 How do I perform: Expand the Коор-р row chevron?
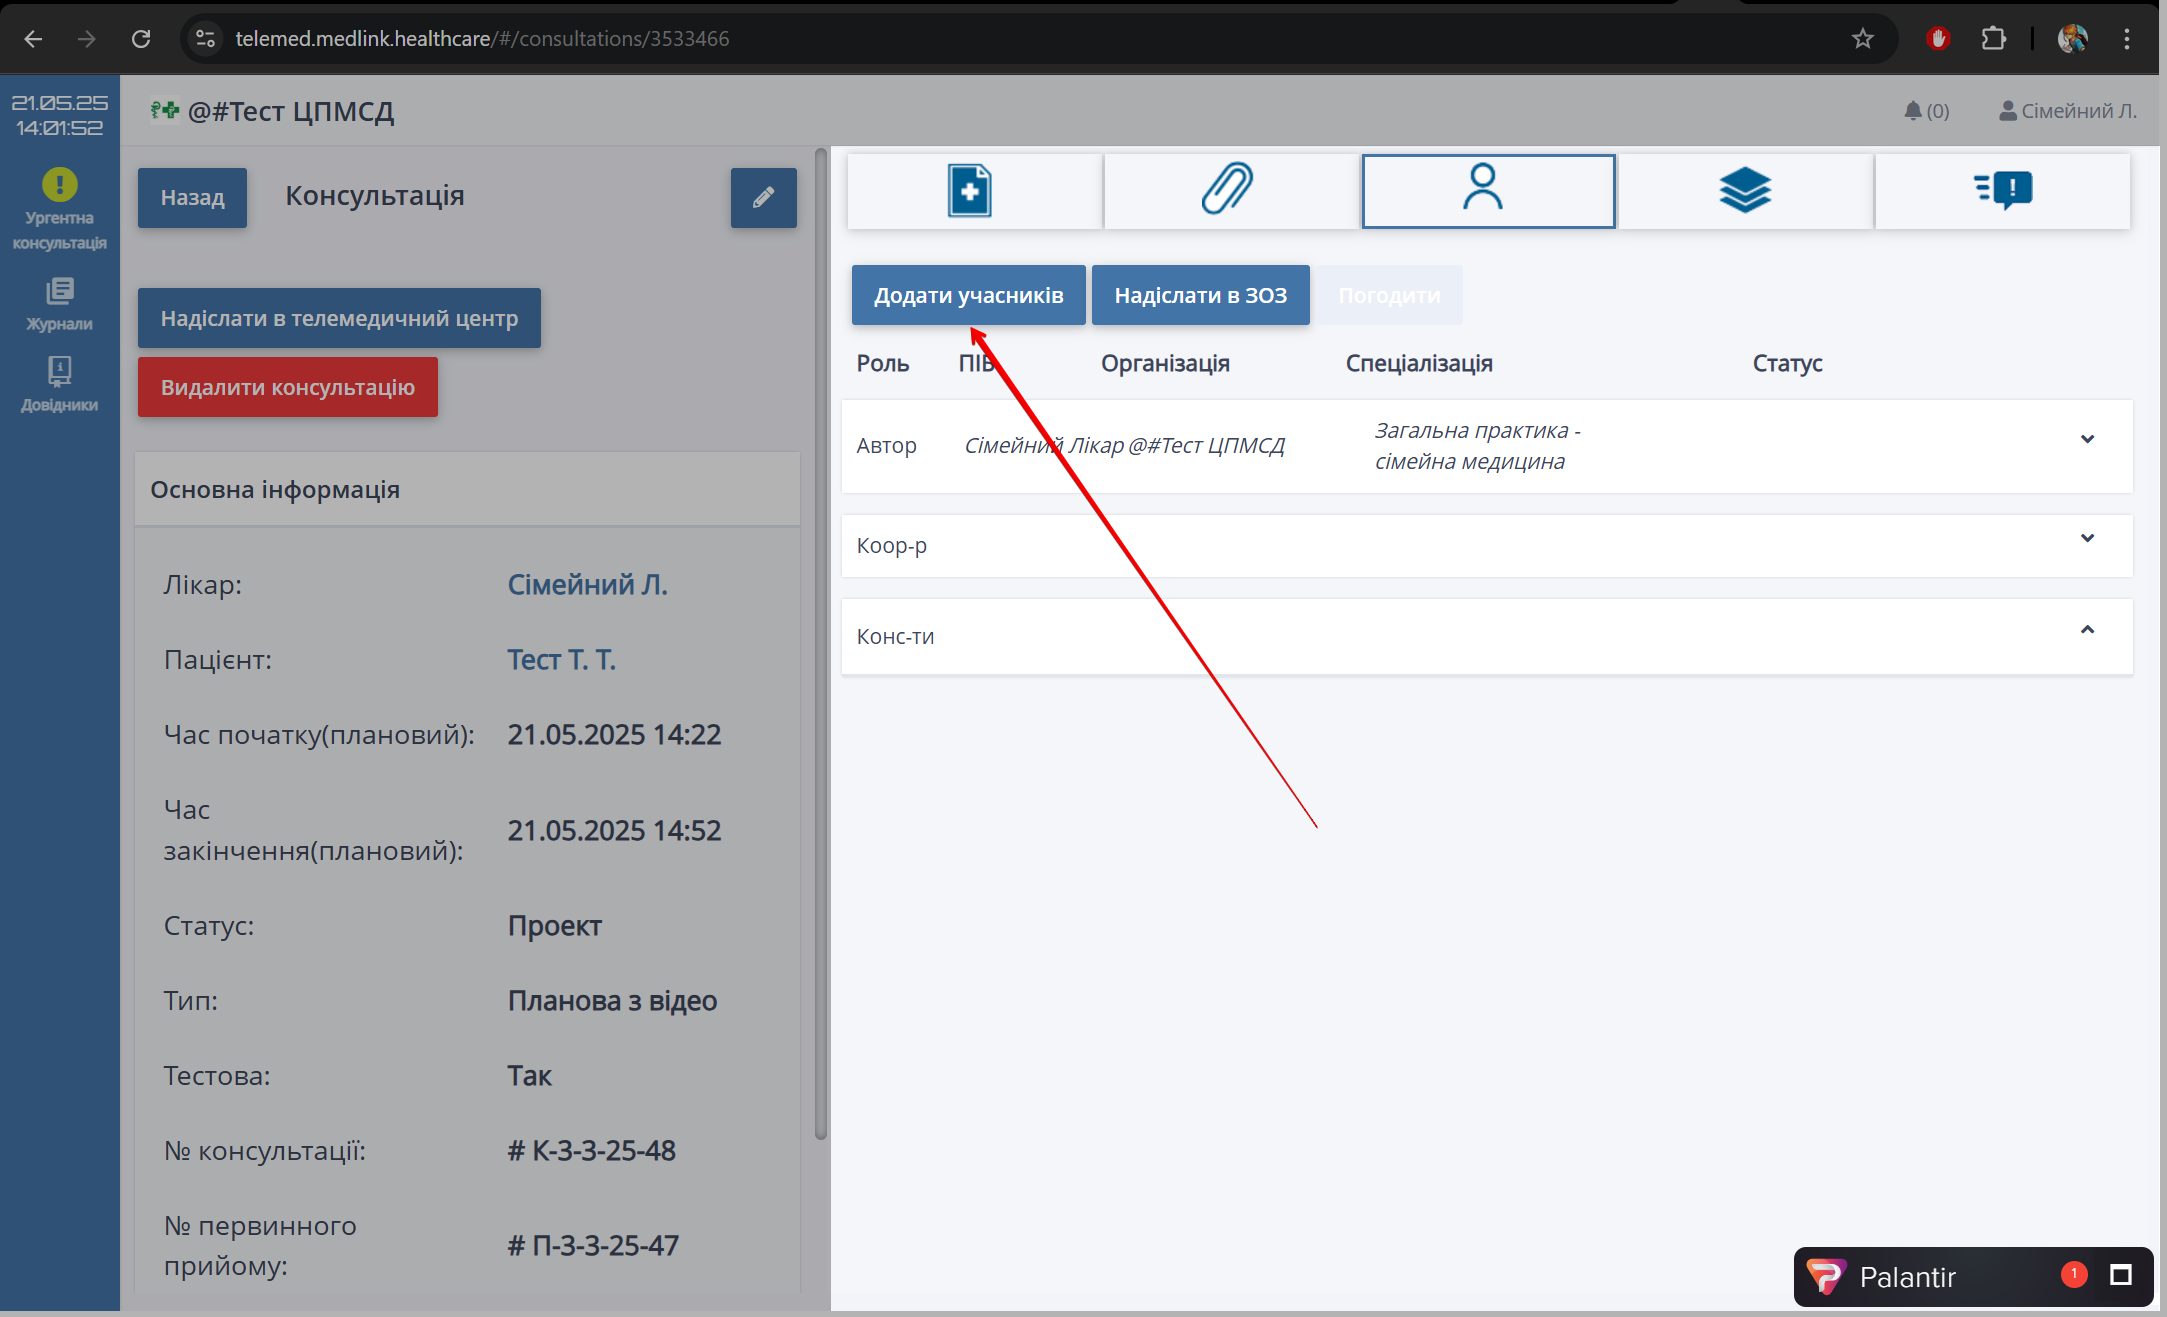[x=2087, y=538]
